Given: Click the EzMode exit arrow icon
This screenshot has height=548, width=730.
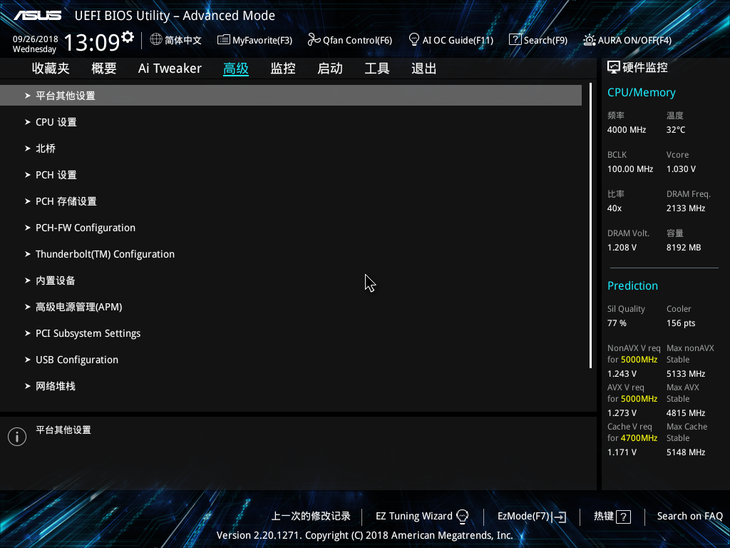Looking at the screenshot, I should (560, 516).
